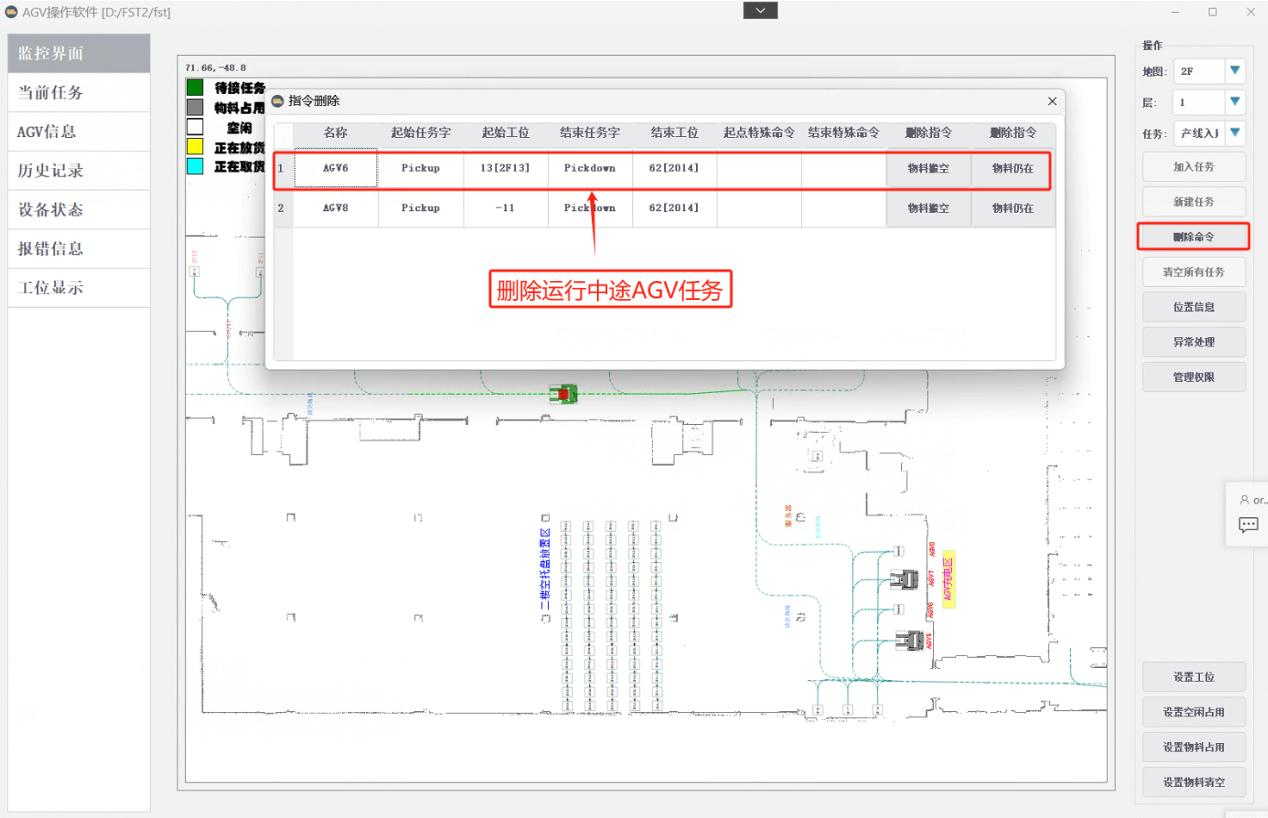Open the 任务 dropdown list
This screenshot has width=1268, height=818.
pyautogui.click(x=1210, y=133)
